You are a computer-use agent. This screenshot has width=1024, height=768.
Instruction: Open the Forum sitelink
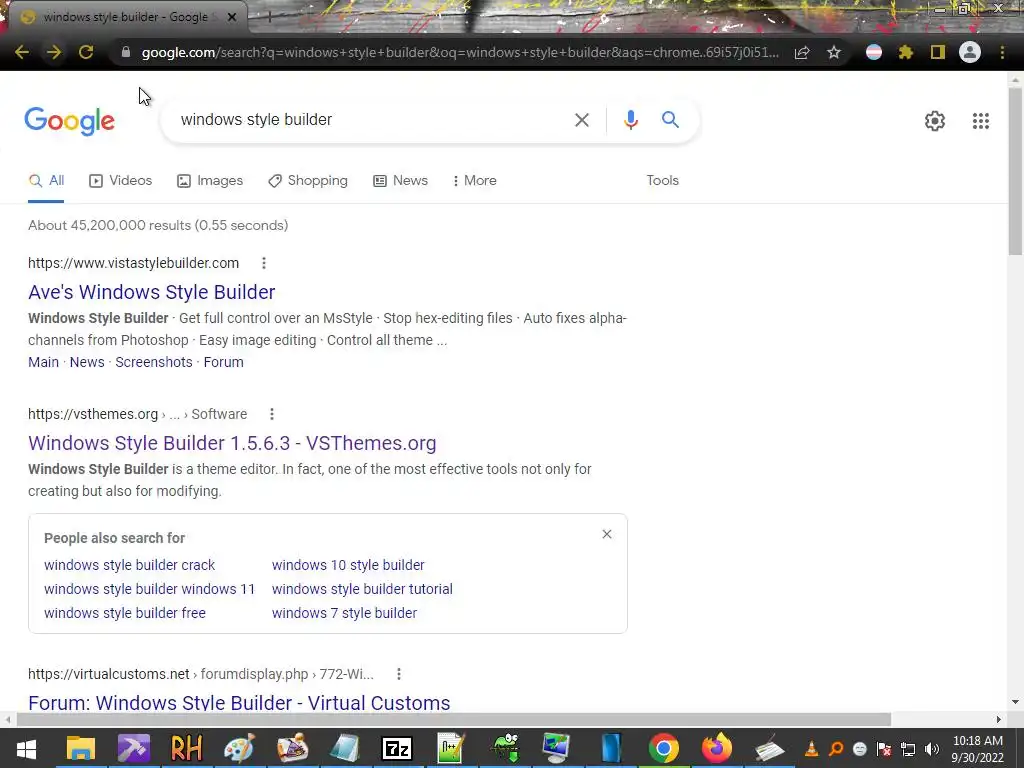coord(223,362)
